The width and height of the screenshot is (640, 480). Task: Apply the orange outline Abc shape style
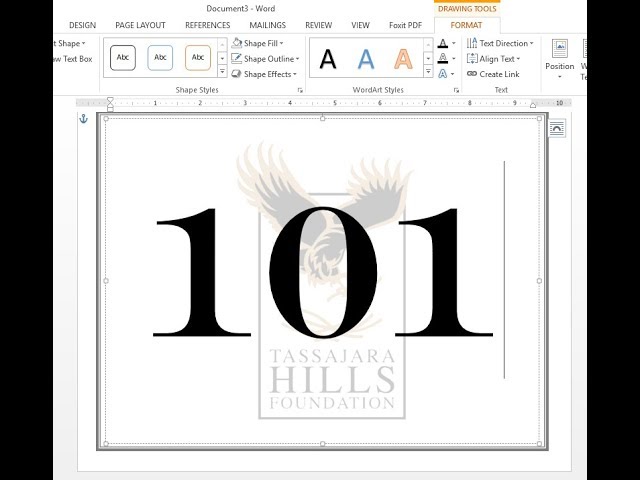coord(198,58)
